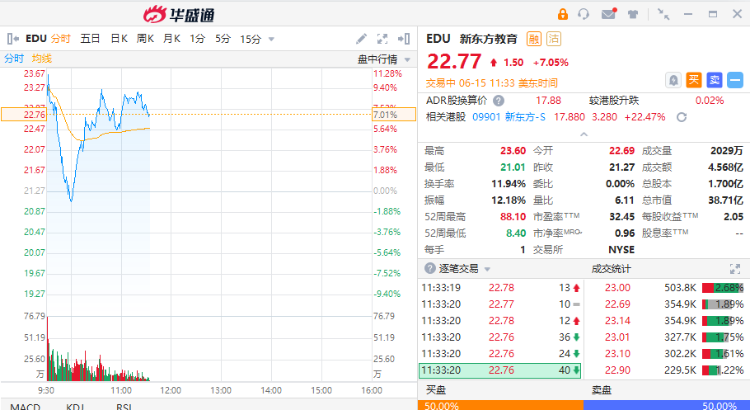
Task: Open the skin theme shirt icon
Action: 633,14
